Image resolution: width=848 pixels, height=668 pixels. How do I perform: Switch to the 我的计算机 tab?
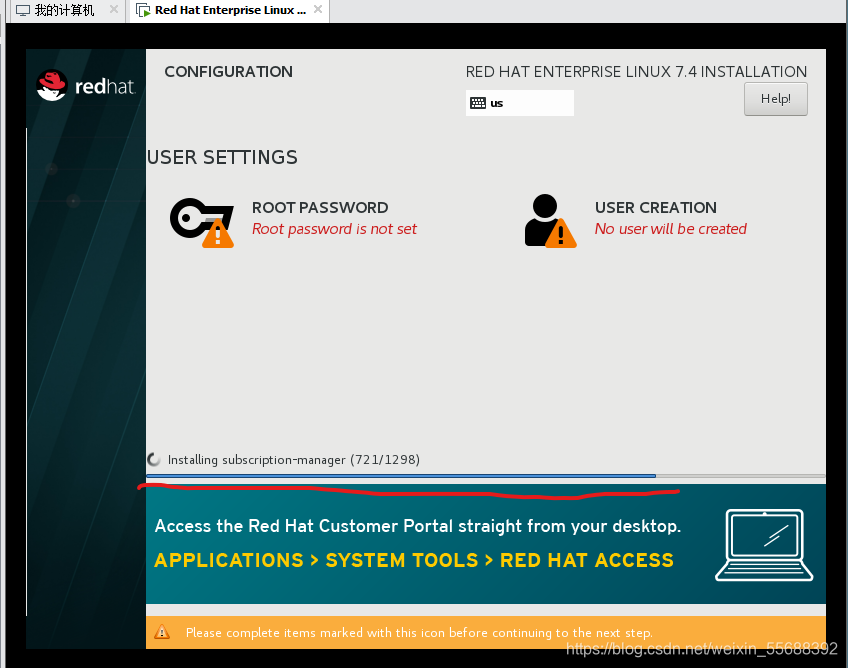pyautogui.click(x=64, y=10)
